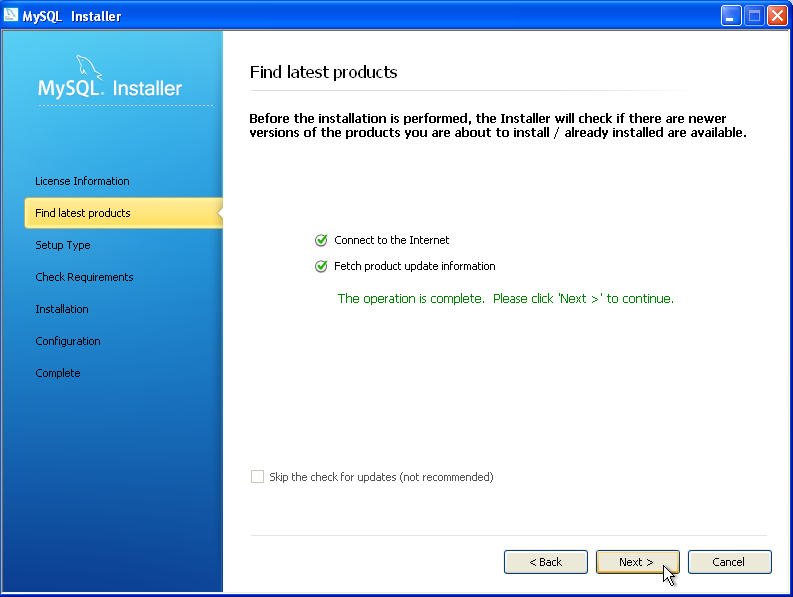The width and height of the screenshot is (793, 597).
Task: Open the License Information step
Action: coord(82,181)
